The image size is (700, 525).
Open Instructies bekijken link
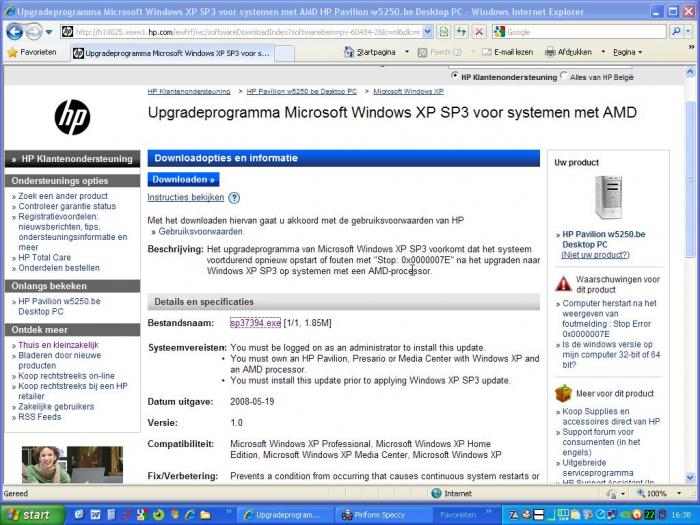click(x=186, y=197)
